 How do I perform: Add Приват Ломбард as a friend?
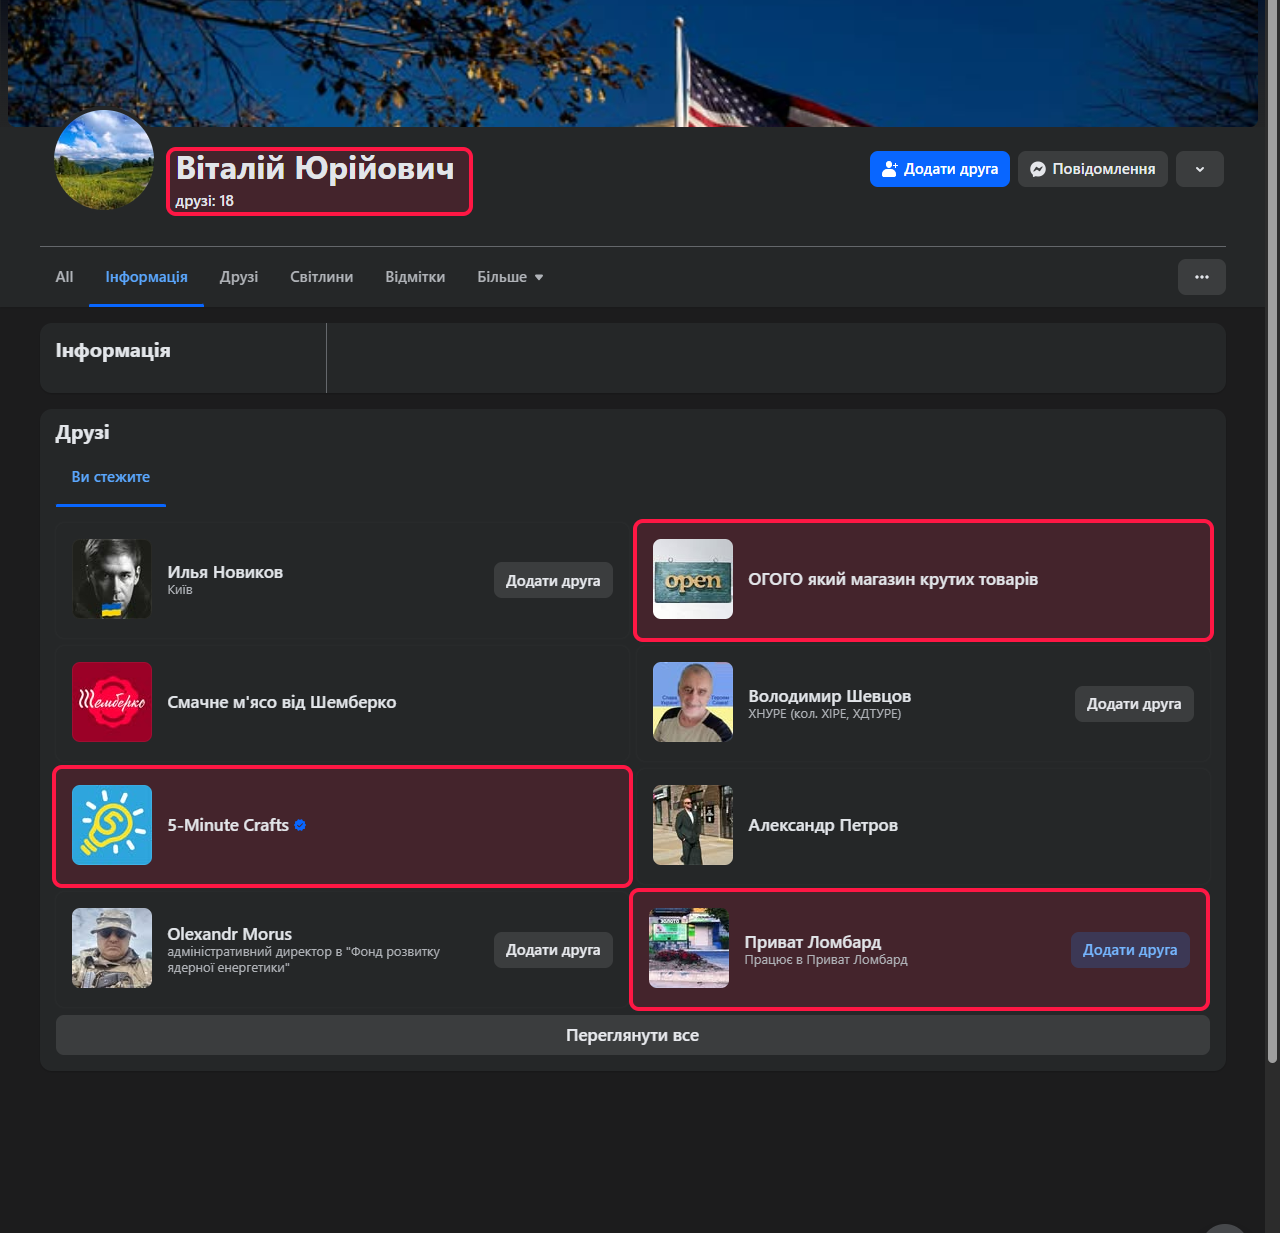tap(1130, 950)
